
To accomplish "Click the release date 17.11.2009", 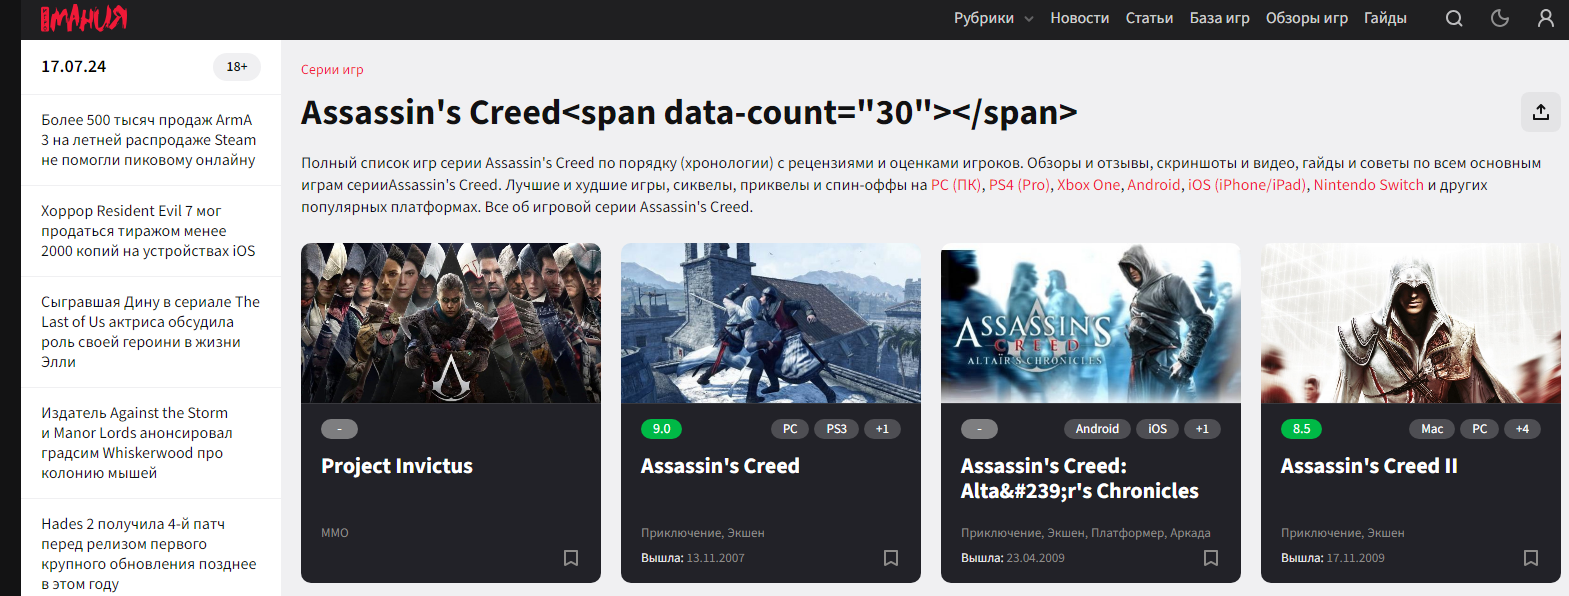I will 1356,558.
